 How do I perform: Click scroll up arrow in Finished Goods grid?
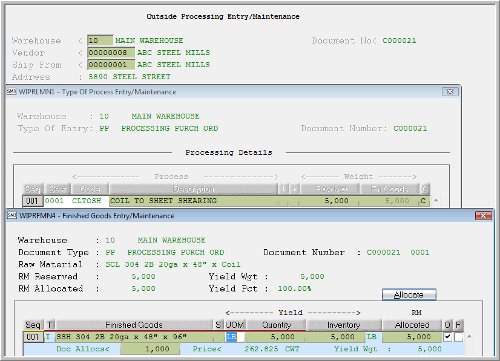click(x=469, y=337)
